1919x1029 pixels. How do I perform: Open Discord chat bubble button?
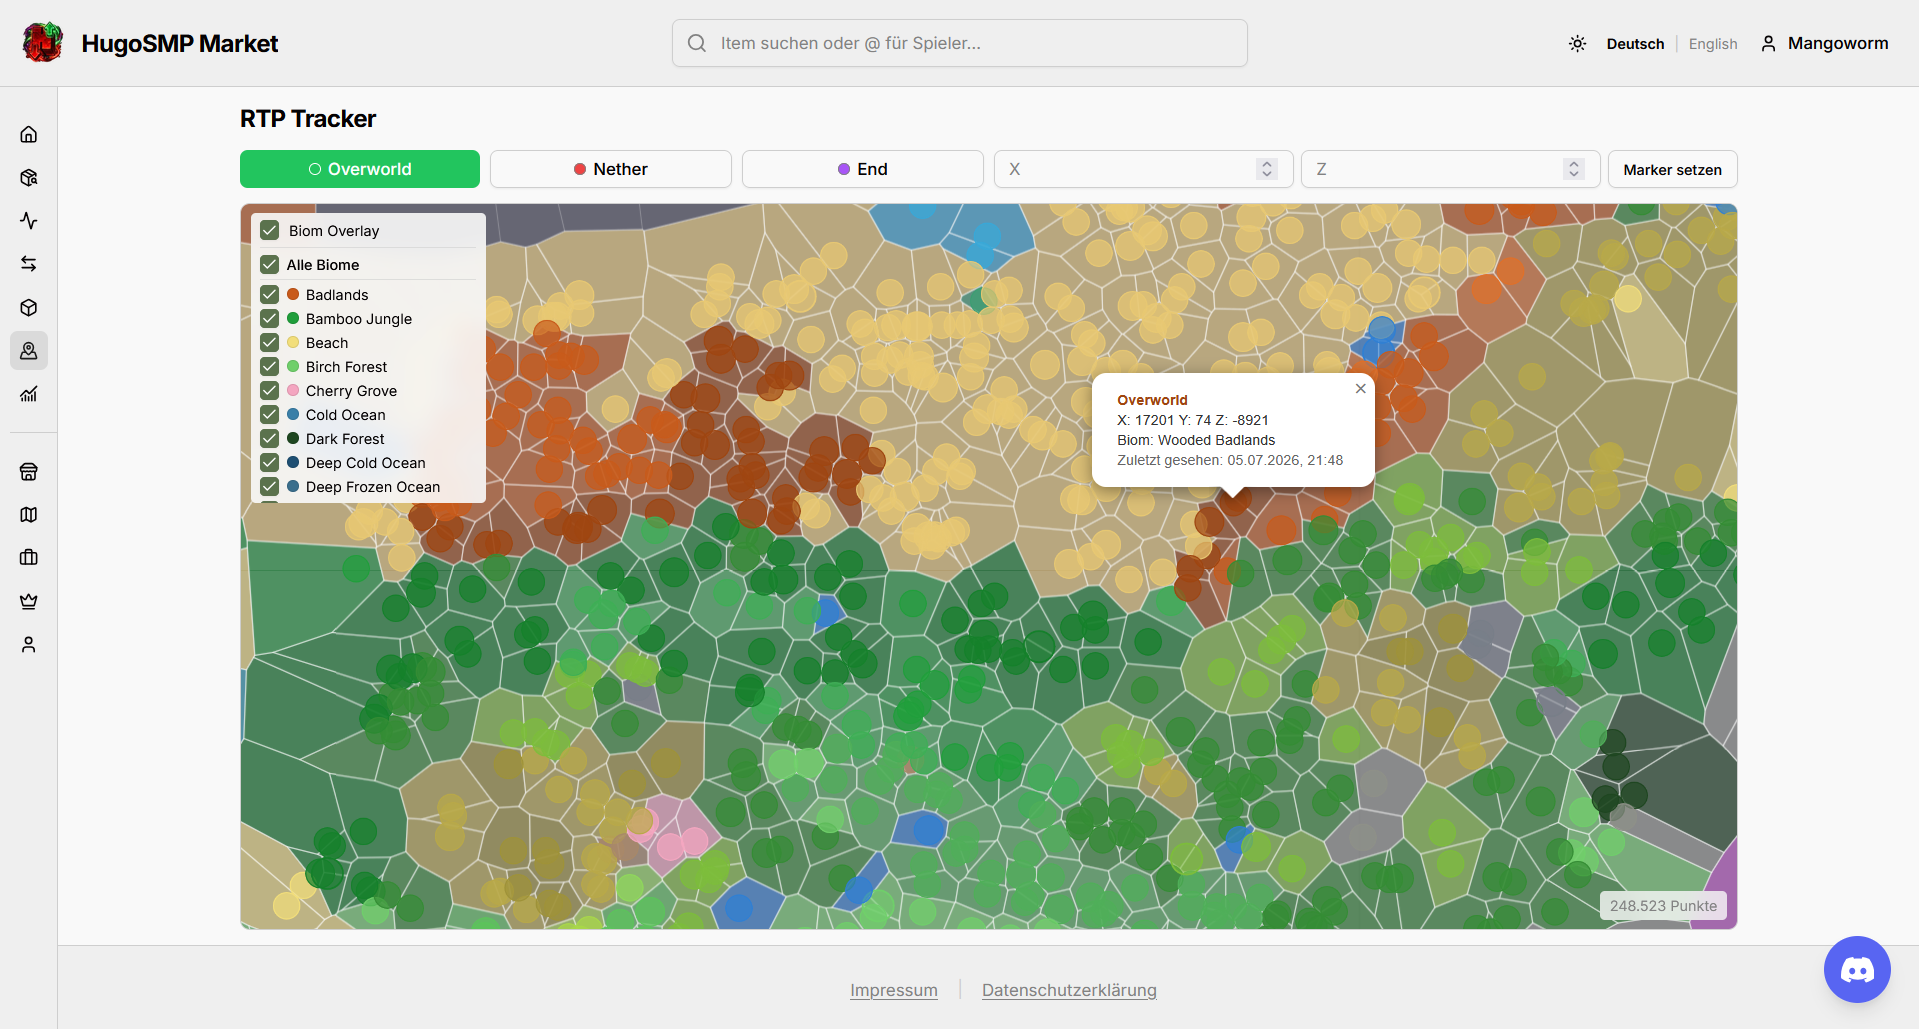tap(1857, 969)
